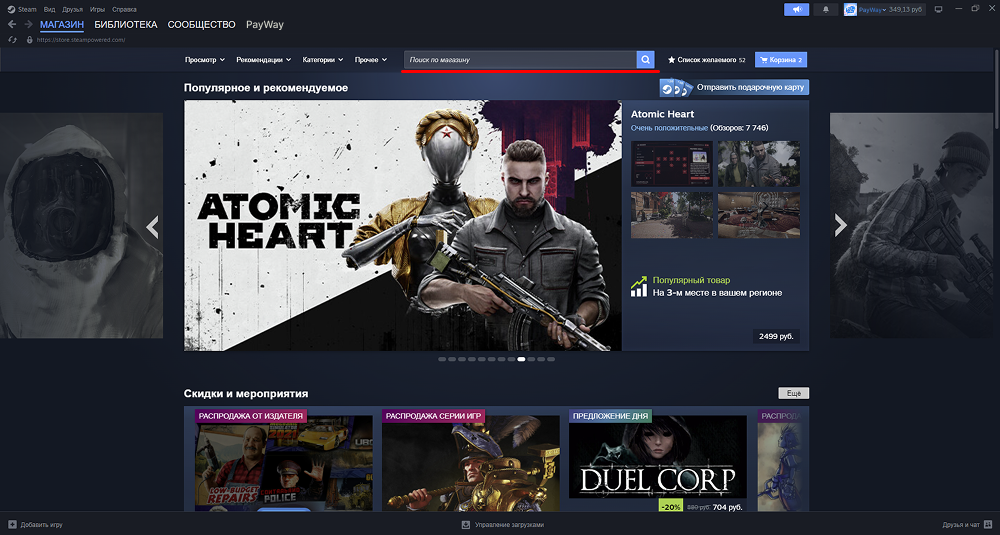Click the magnifier search button
This screenshot has height=535, width=1000.
pos(645,59)
